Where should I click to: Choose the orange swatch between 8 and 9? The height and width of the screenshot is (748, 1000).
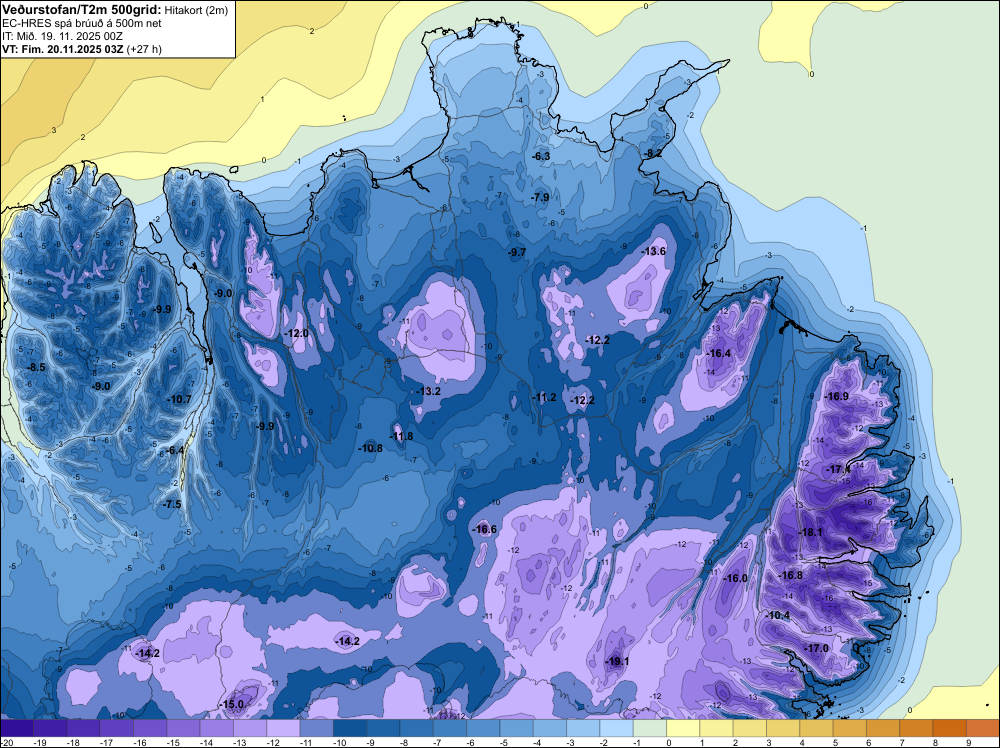[x=950, y=728]
